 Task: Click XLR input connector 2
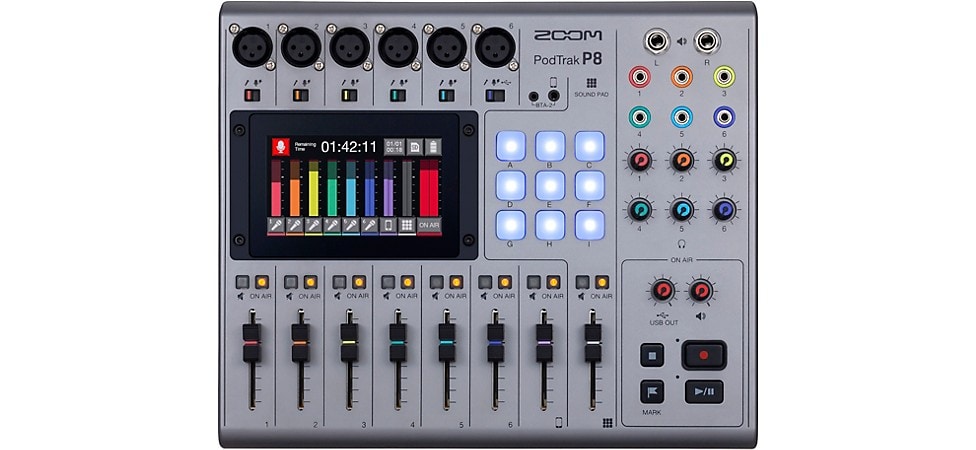(x=301, y=47)
